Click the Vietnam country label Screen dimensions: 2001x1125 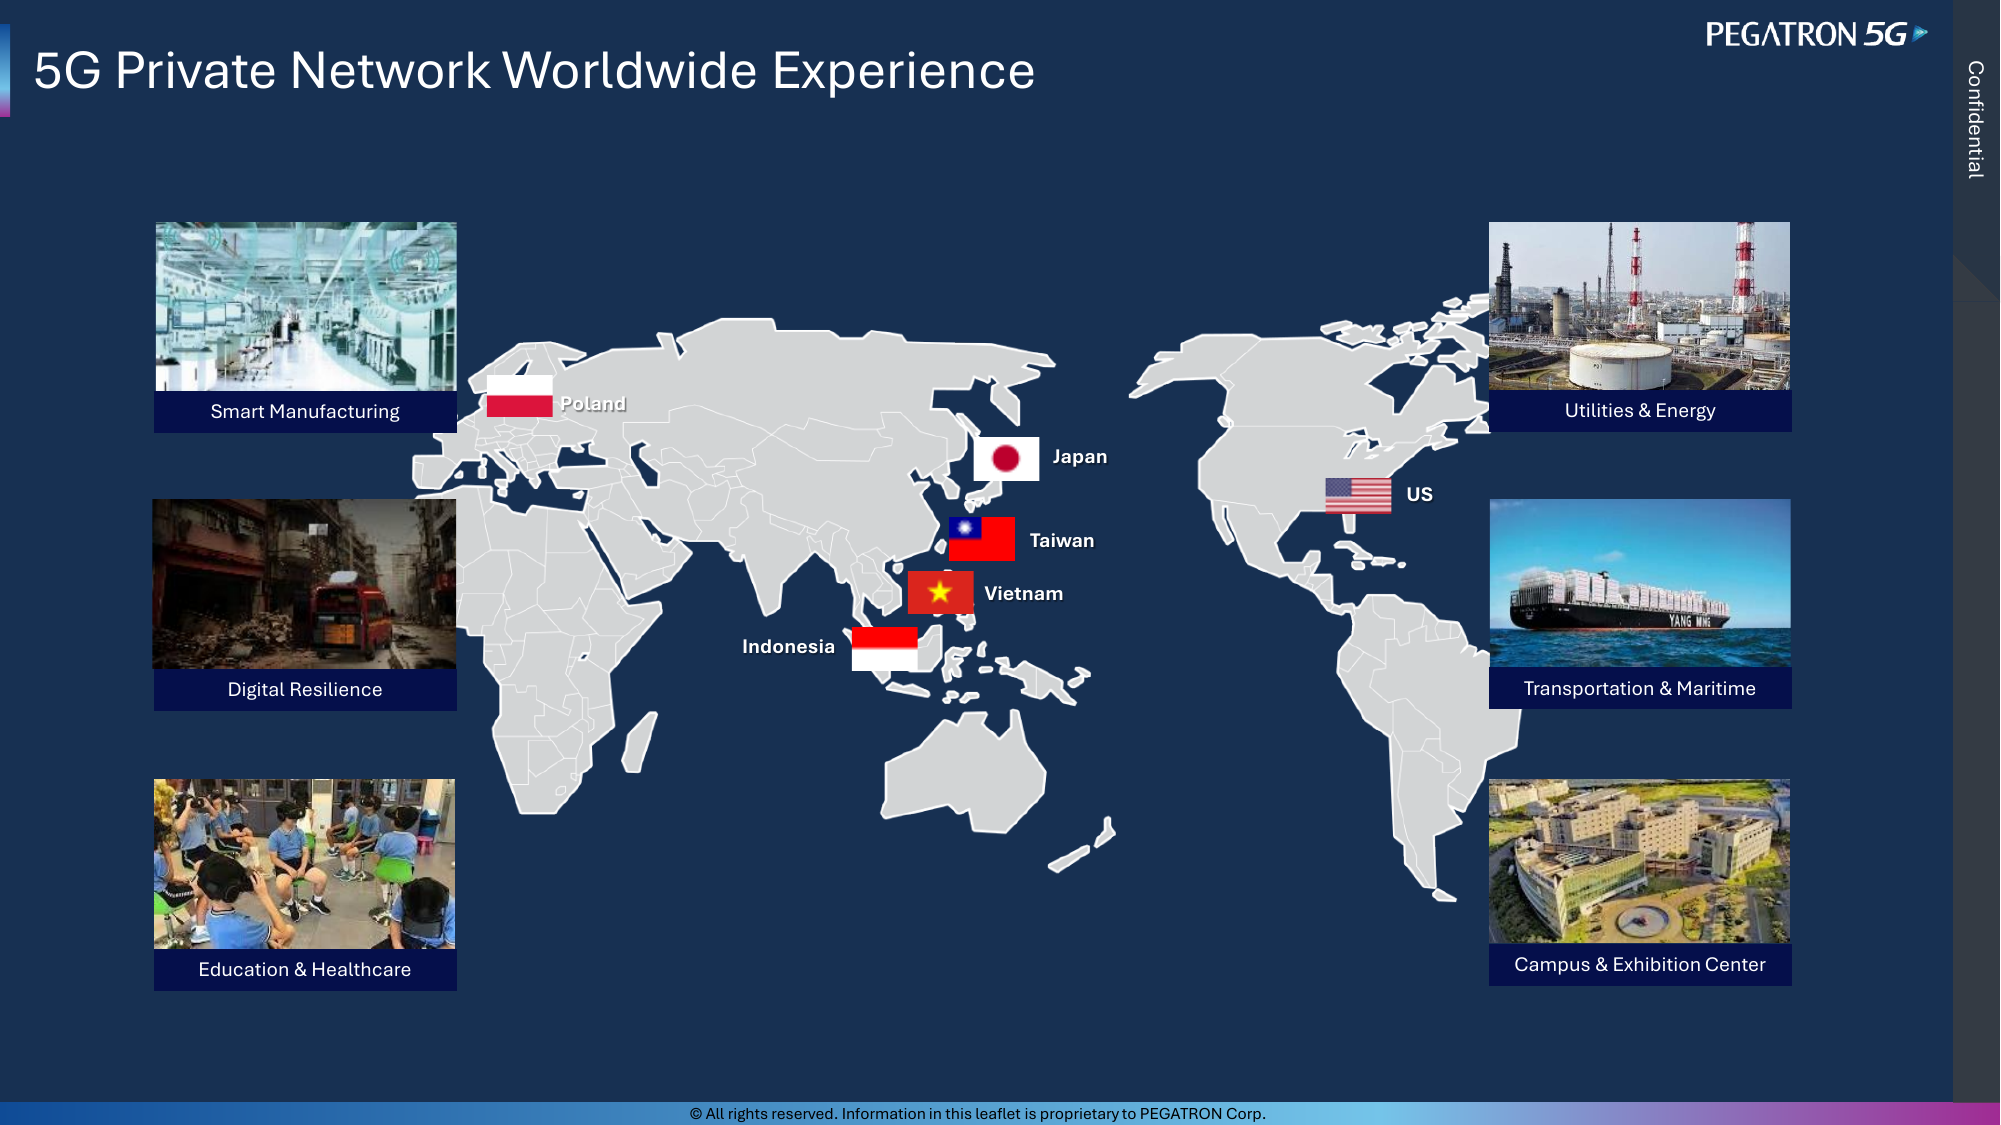pos(1024,594)
